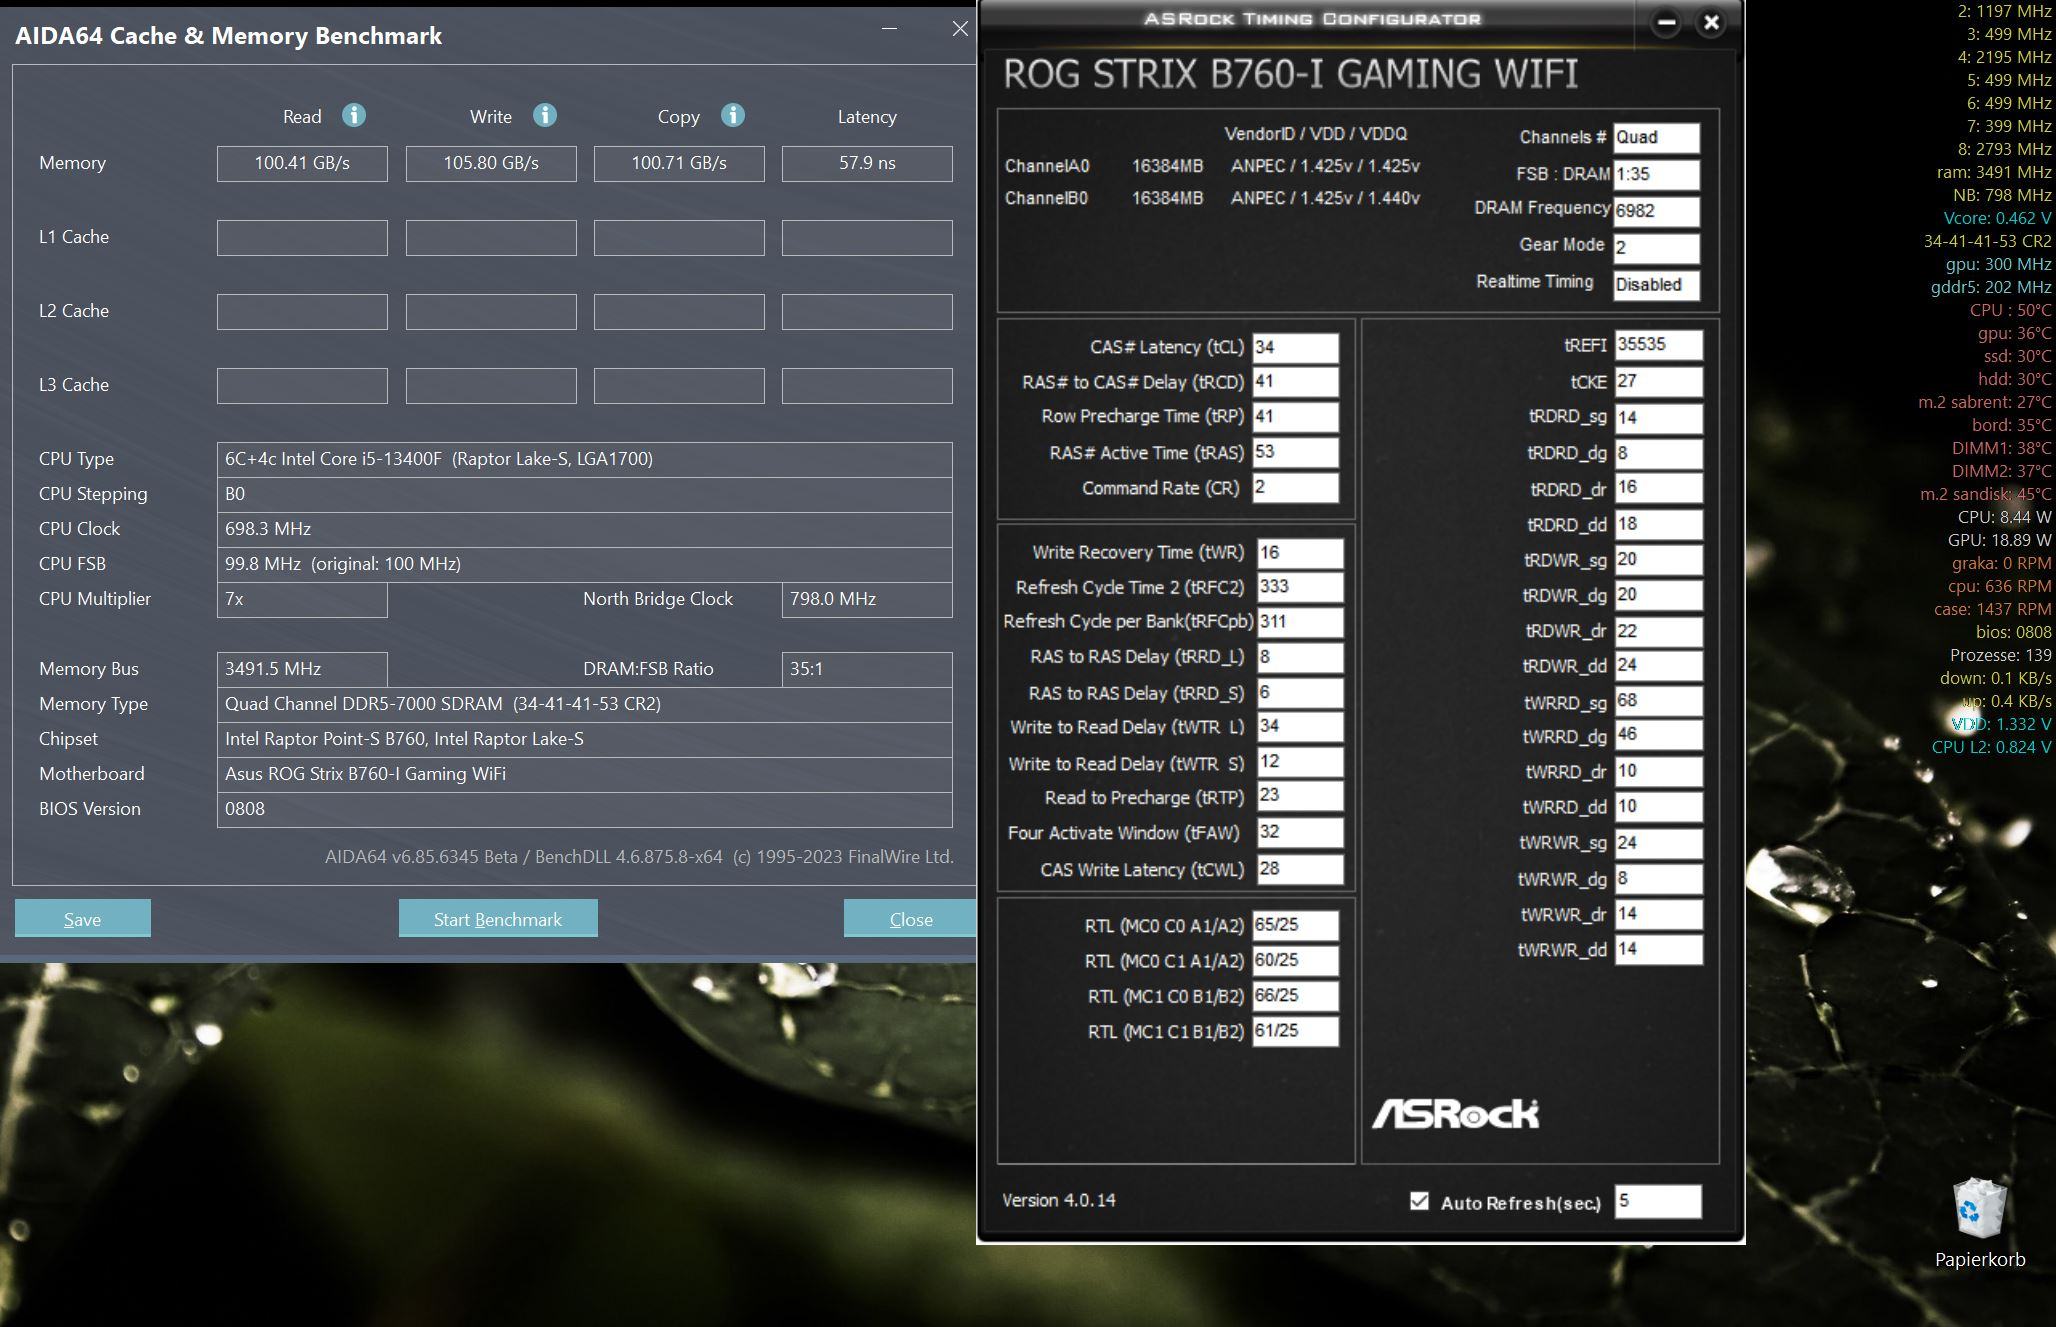Close the ASRock Timing Configurator window
Screen dimensions: 2056x1327
[1711, 22]
